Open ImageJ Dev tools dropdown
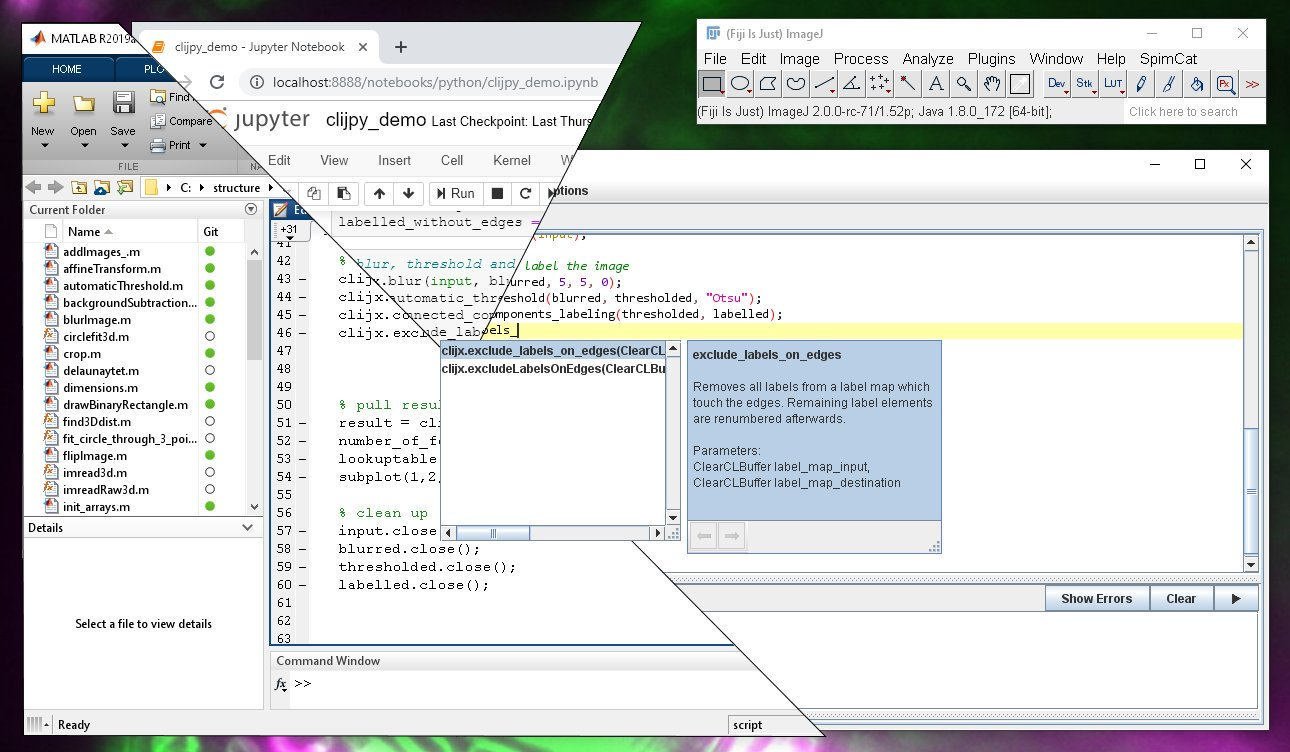The height and width of the screenshot is (752, 1290). 1058,84
